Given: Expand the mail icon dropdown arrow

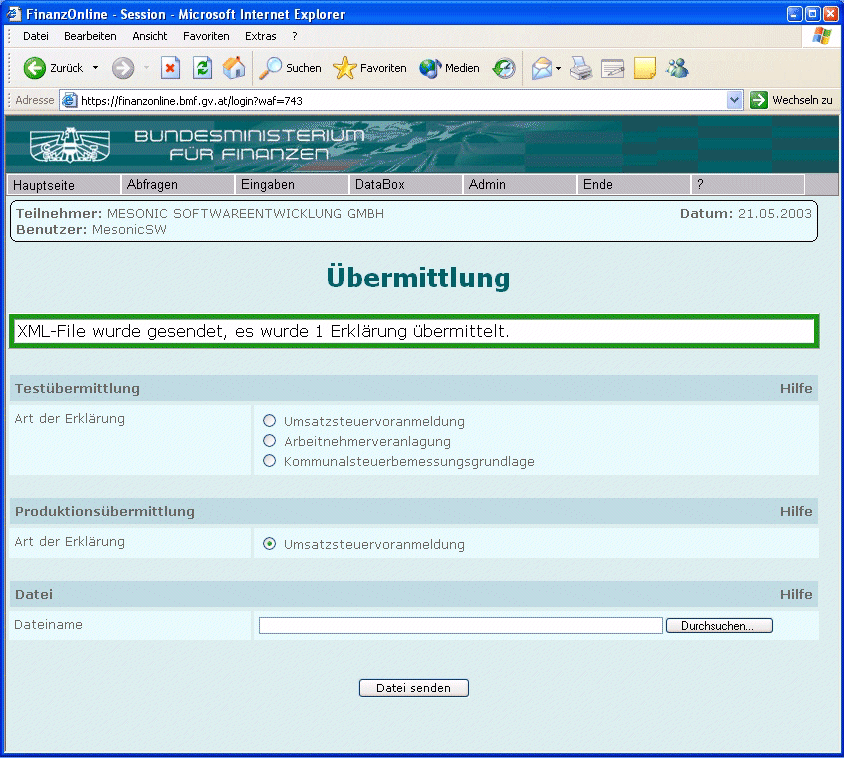Looking at the screenshot, I should [559, 68].
